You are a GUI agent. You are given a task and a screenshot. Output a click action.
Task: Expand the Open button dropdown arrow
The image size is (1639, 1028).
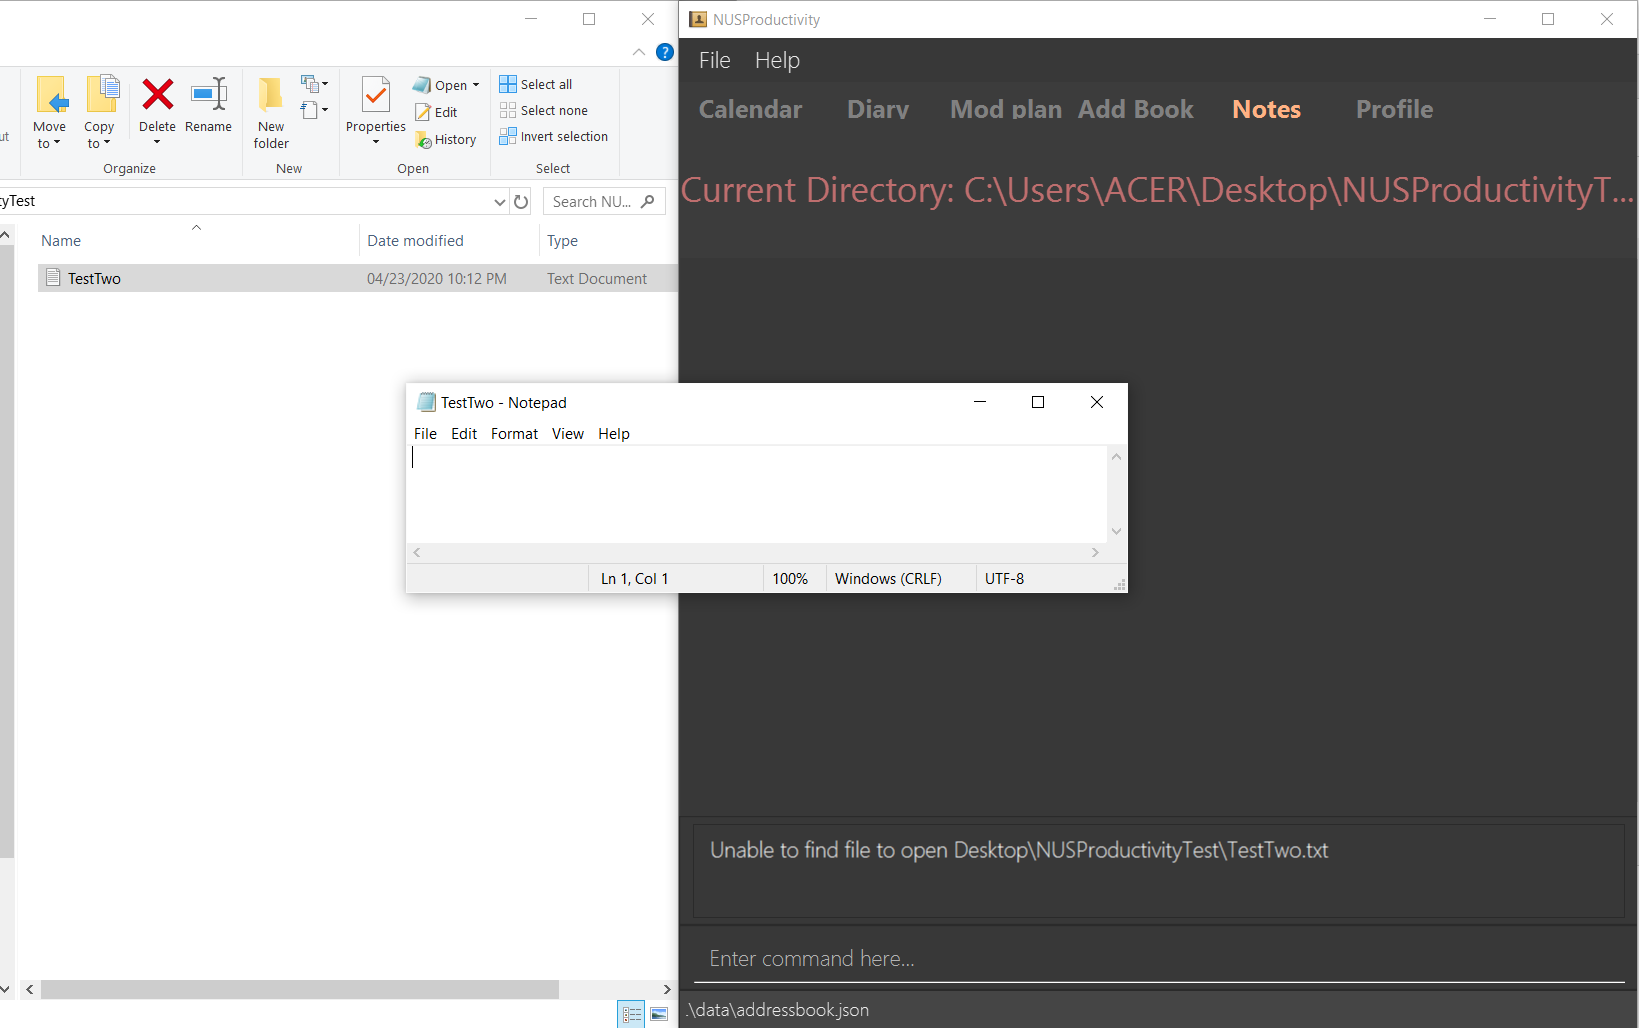476,85
